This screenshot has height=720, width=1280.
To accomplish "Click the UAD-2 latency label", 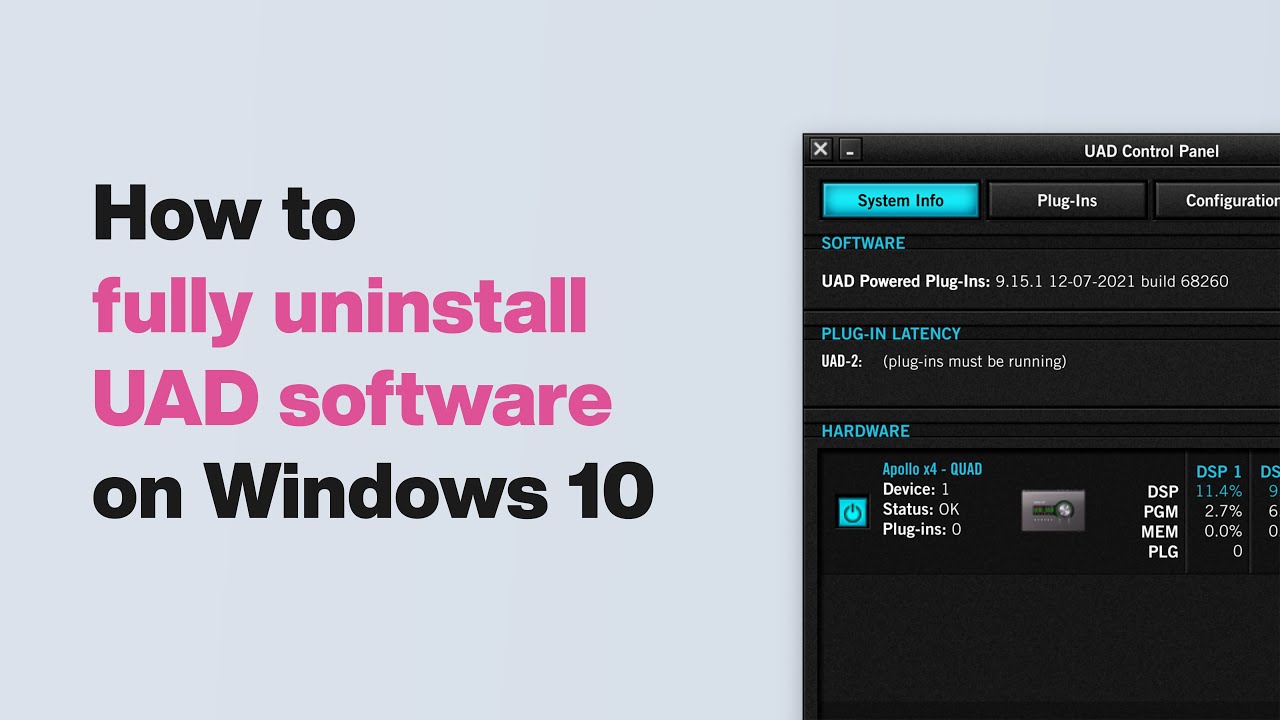I will coord(842,361).
